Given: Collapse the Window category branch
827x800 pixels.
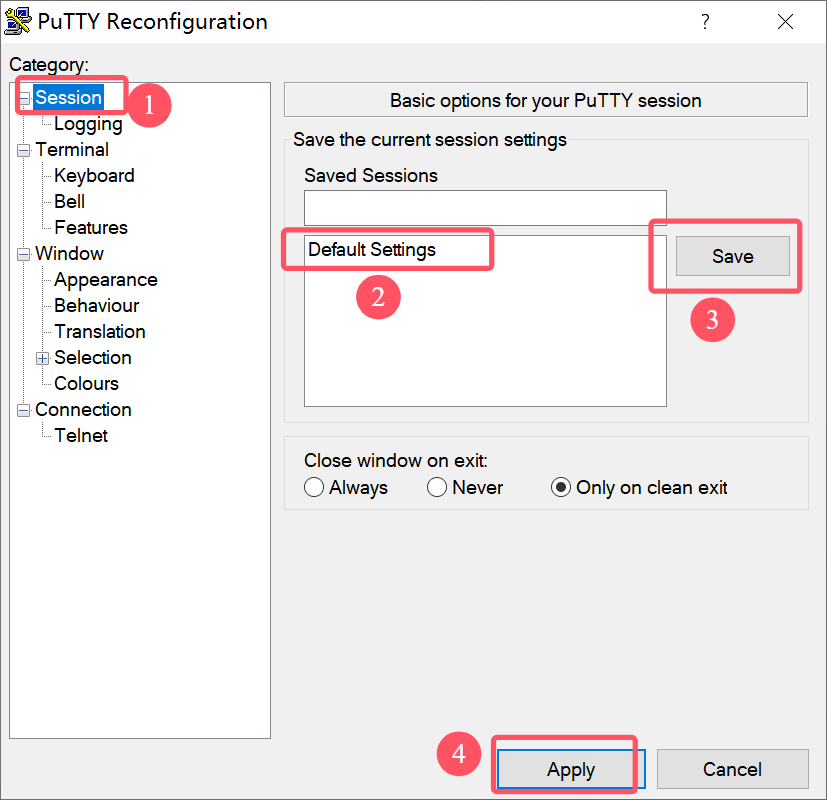Looking at the screenshot, I should [x=23, y=254].
